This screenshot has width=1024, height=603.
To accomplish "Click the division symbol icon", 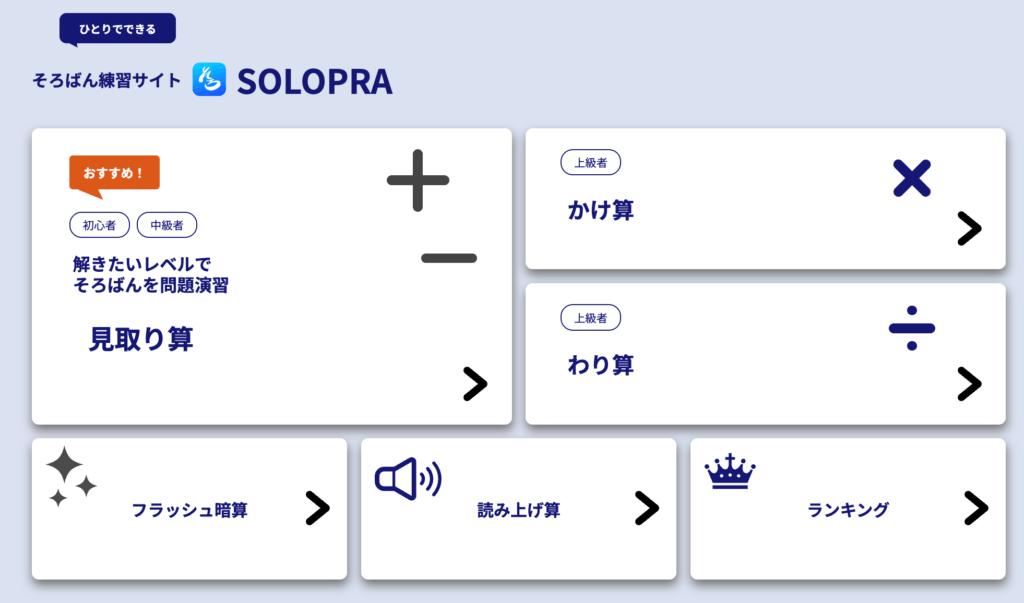I will tap(911, 328).
